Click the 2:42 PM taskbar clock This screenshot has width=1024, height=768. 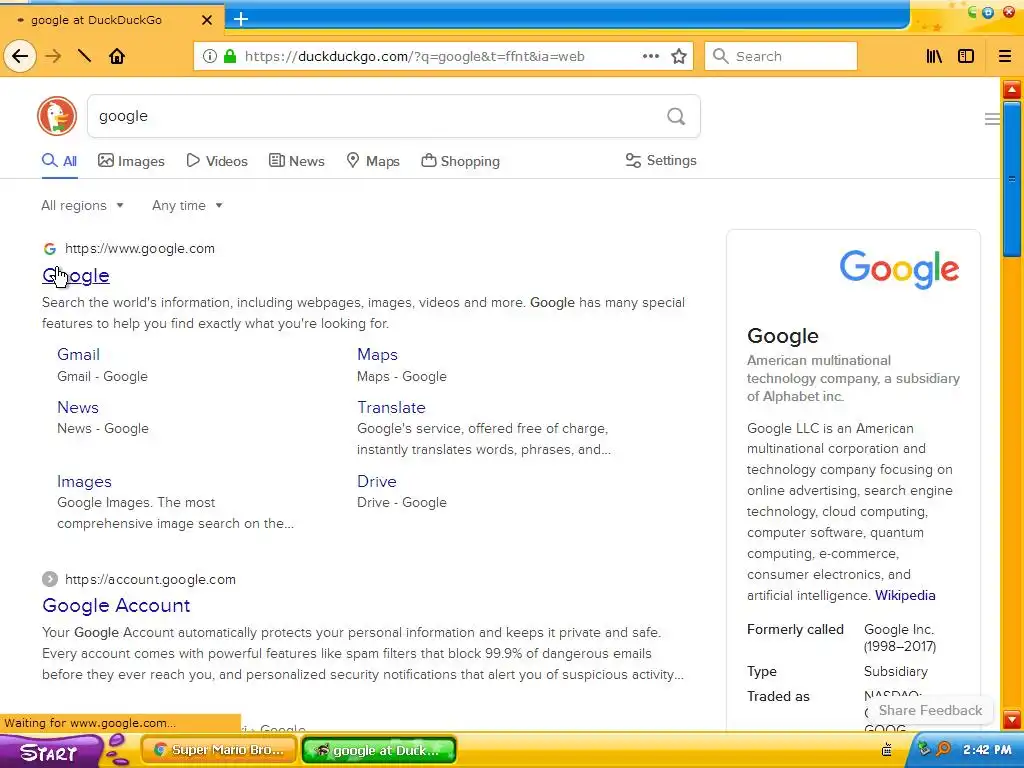coord(987,750)
